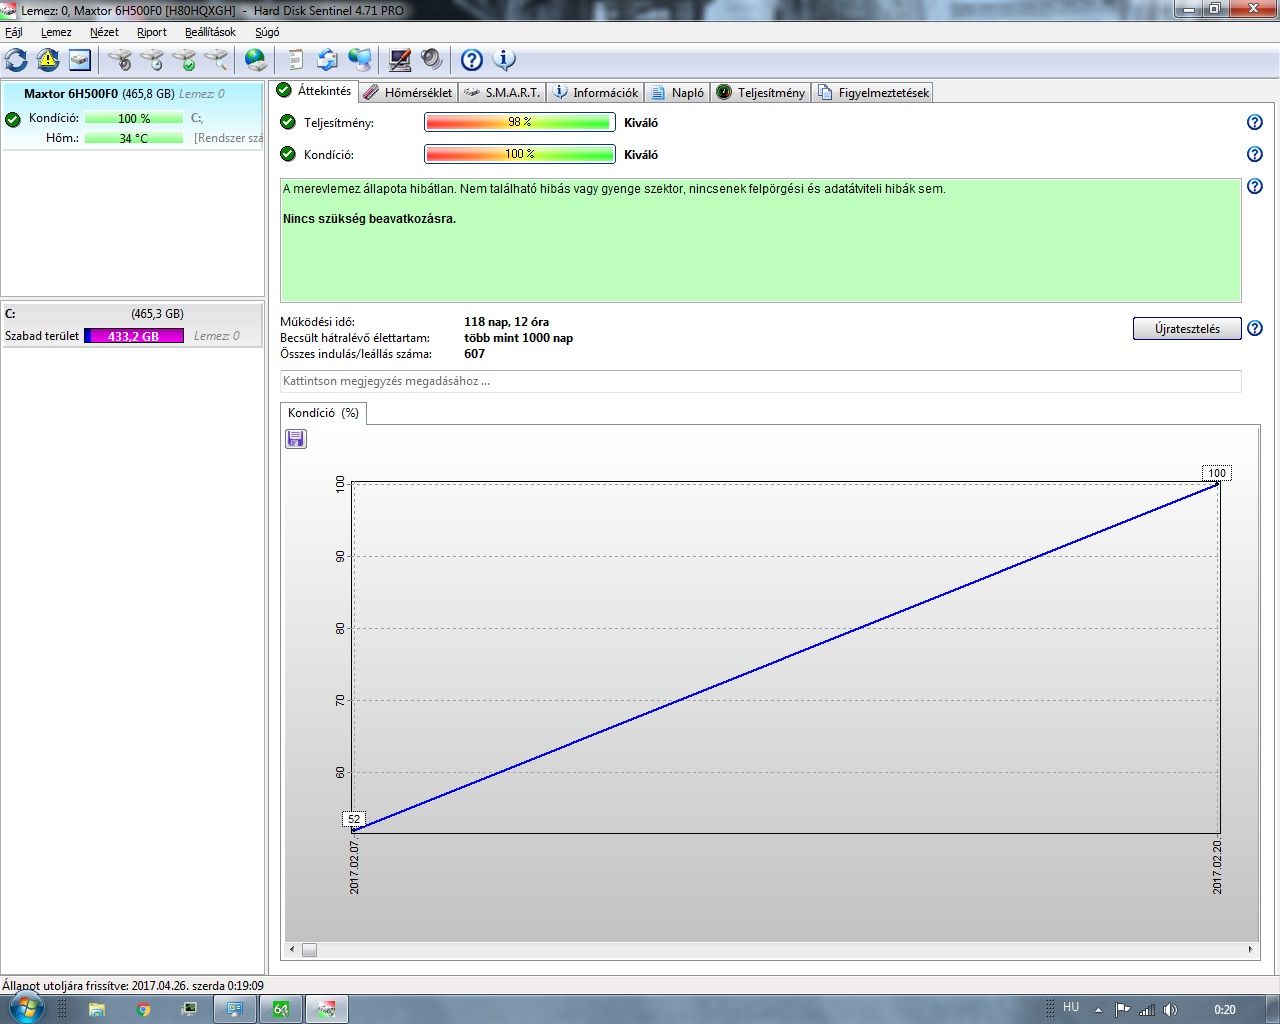
Task: Select the C: partition entry
Action: [132, 325]
